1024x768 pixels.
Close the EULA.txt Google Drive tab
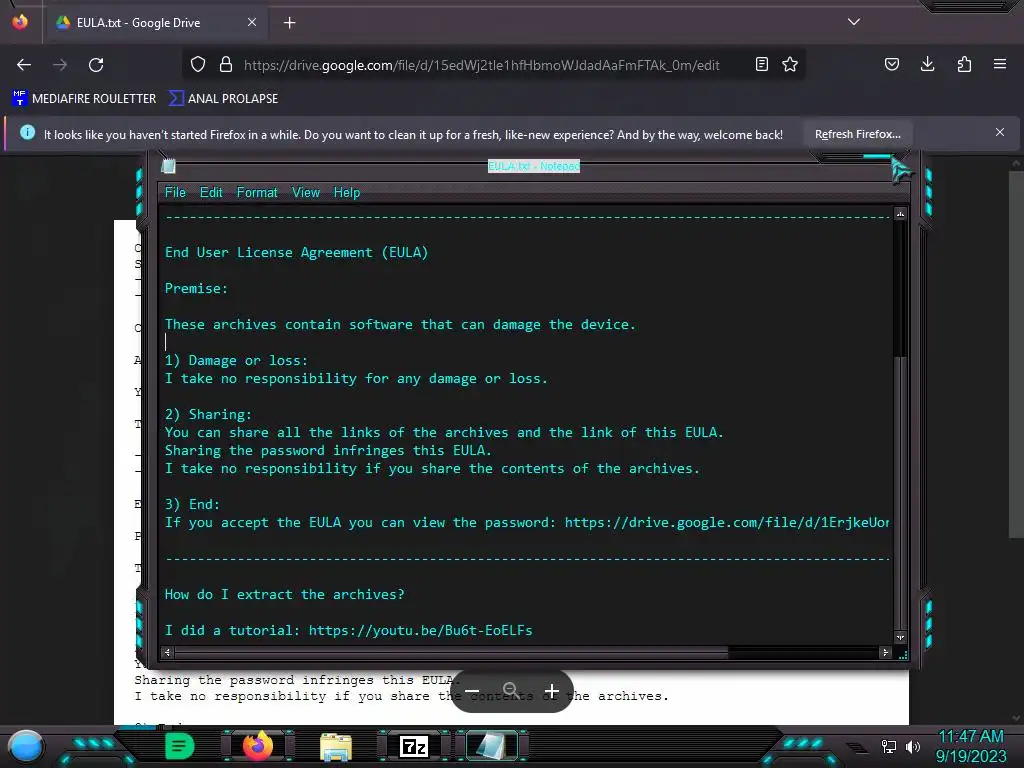point(252,23)
